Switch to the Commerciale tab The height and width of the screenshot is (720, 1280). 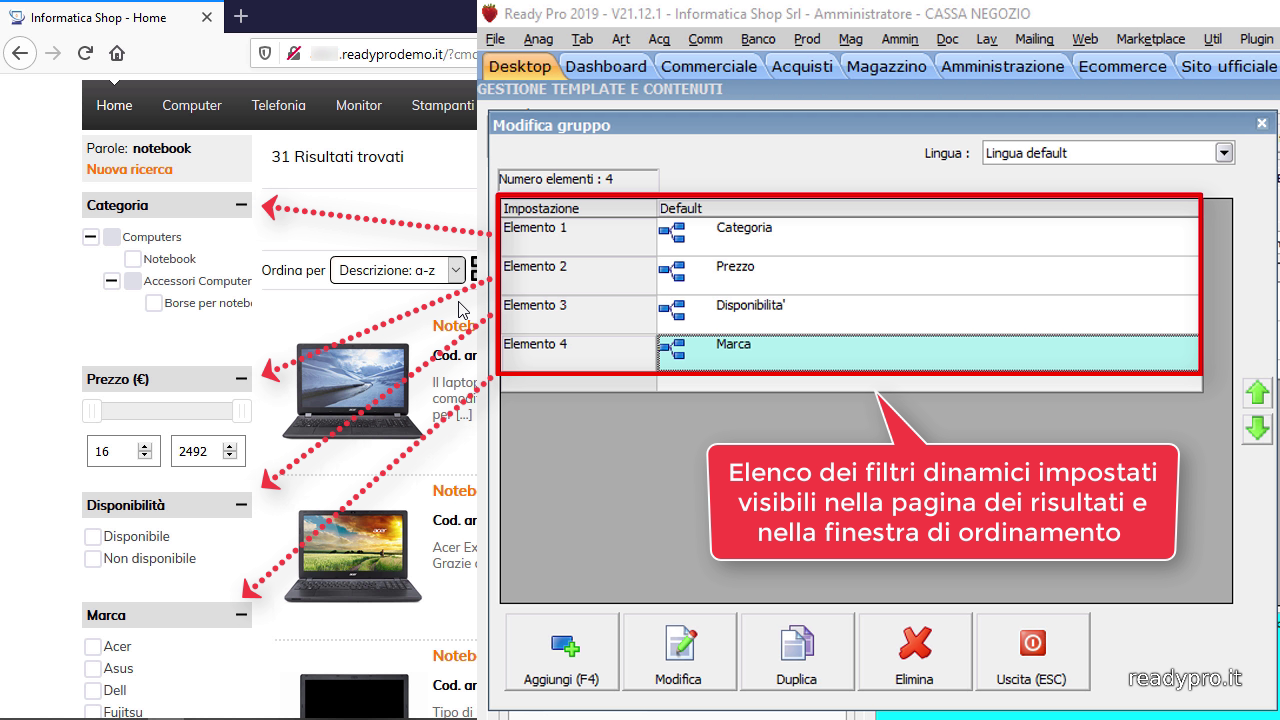click(x=709, y=66)
